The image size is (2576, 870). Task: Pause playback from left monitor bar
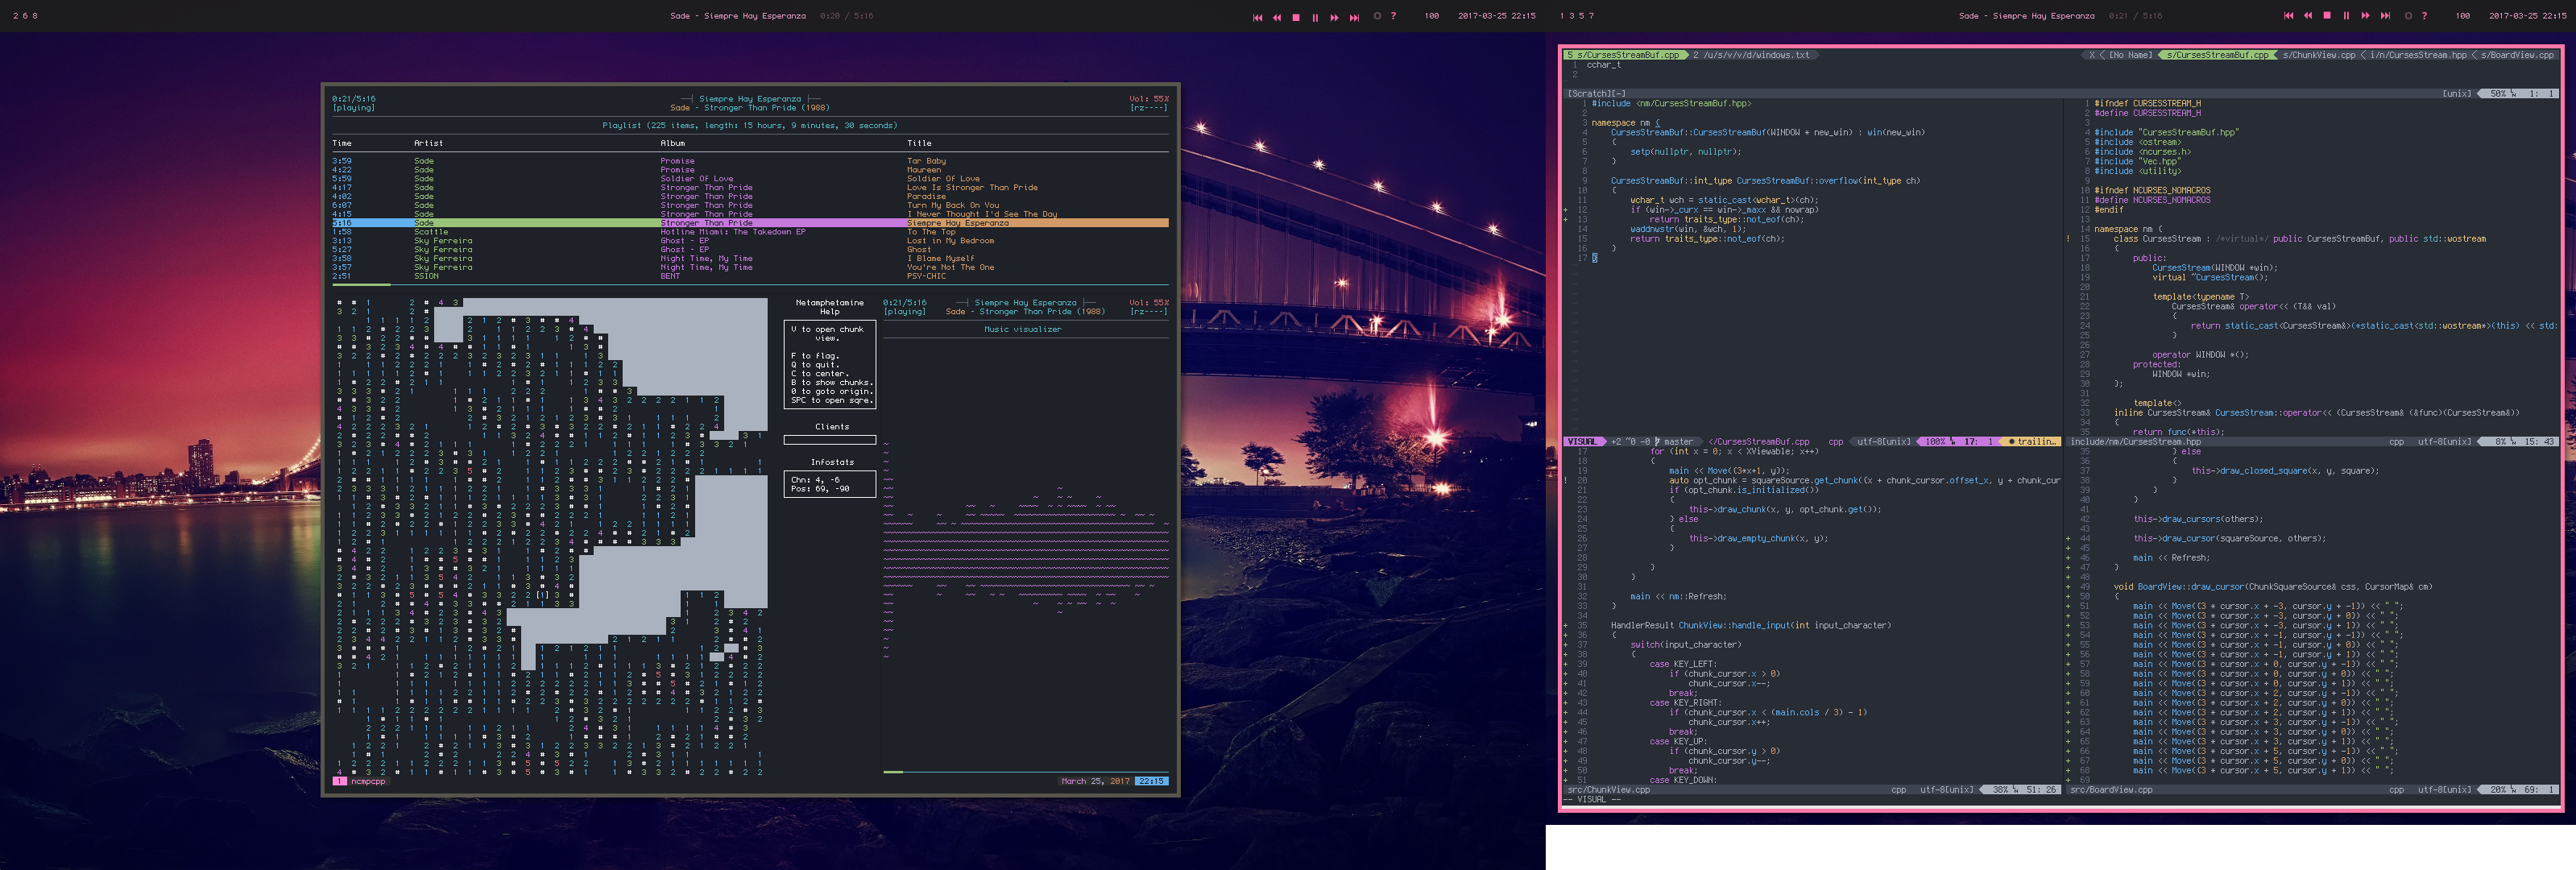pos(1315,17)
